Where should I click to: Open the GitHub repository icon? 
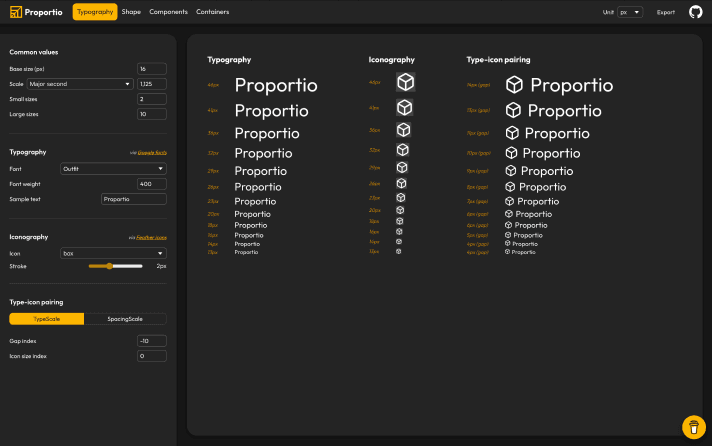click(695, 12)
